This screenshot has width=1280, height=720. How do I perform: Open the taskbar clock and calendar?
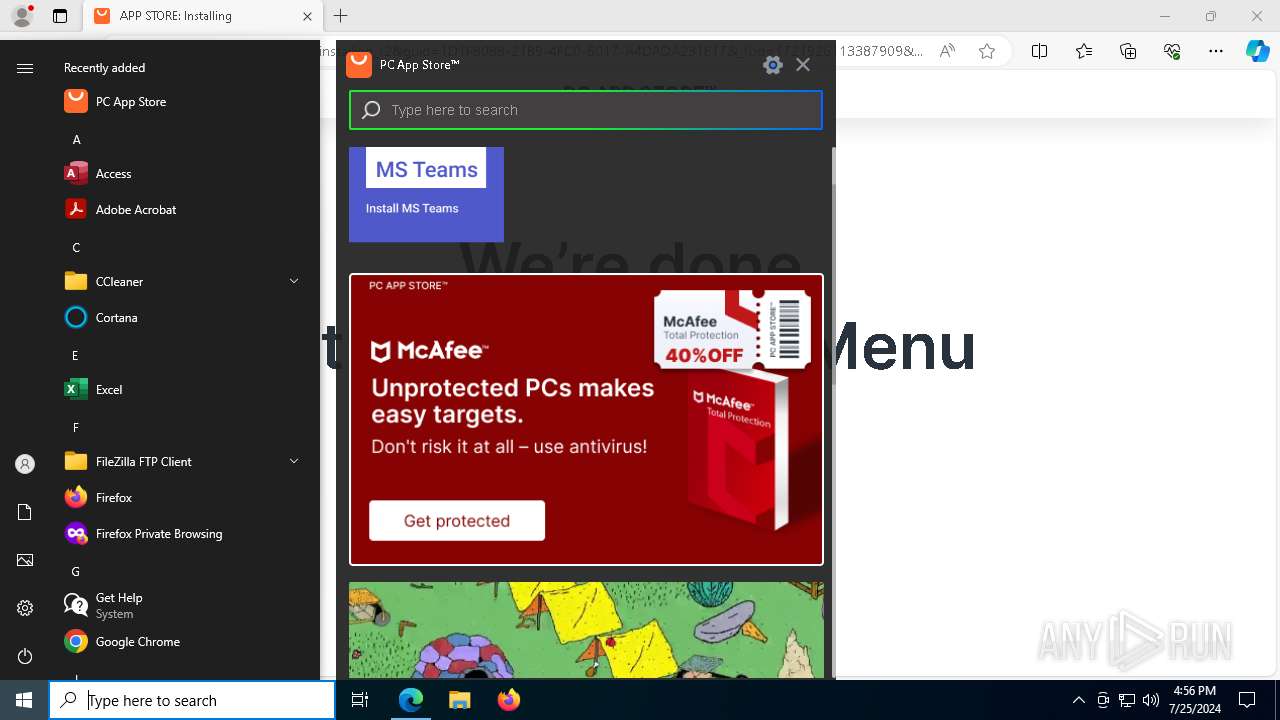click(1194, 700)
